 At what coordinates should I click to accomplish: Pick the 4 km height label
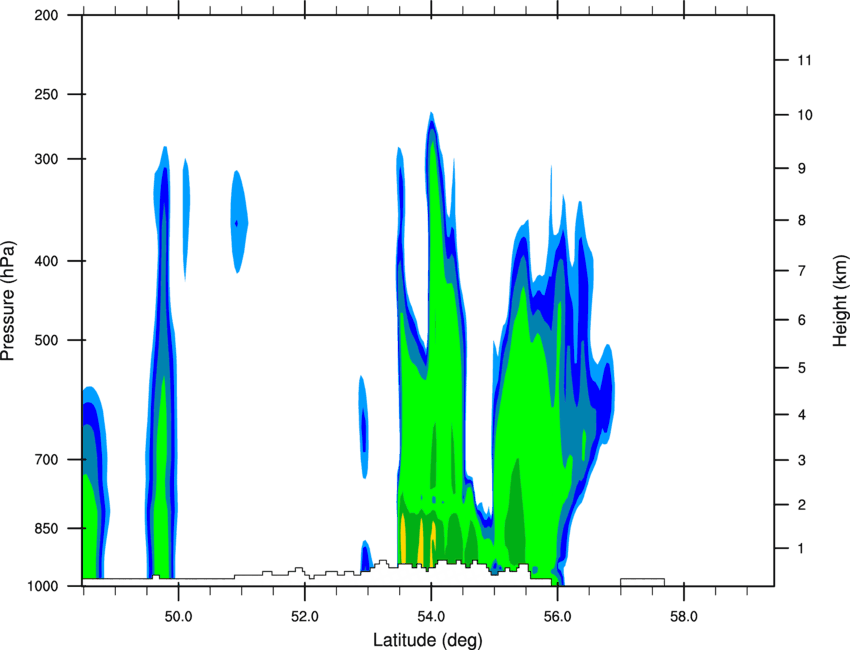pyautogui.click(x=802, y=415)
